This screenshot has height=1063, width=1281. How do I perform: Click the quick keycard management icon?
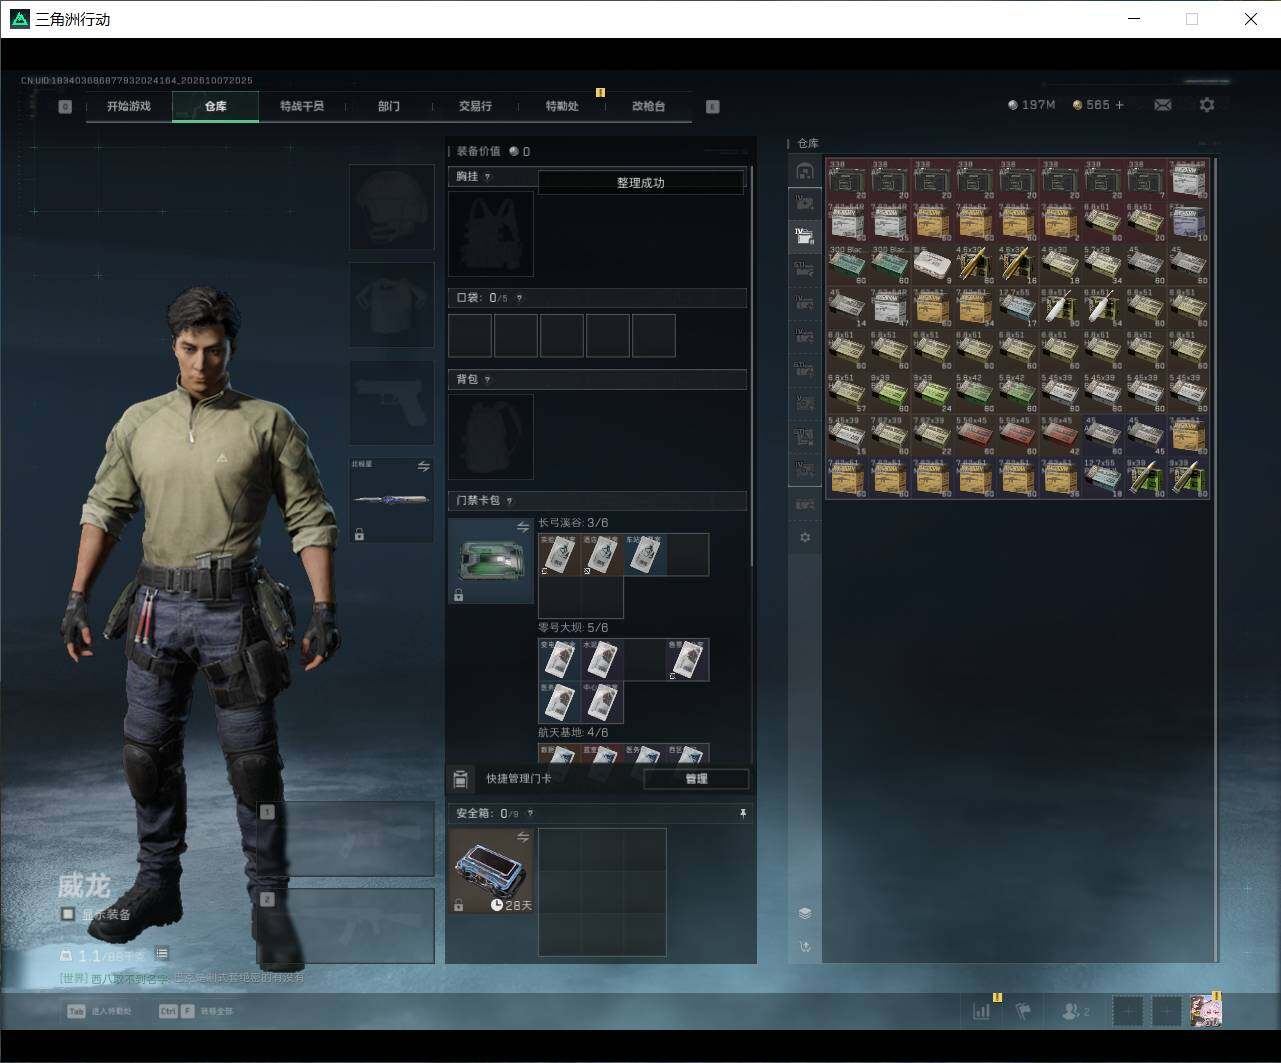(461, 779)
